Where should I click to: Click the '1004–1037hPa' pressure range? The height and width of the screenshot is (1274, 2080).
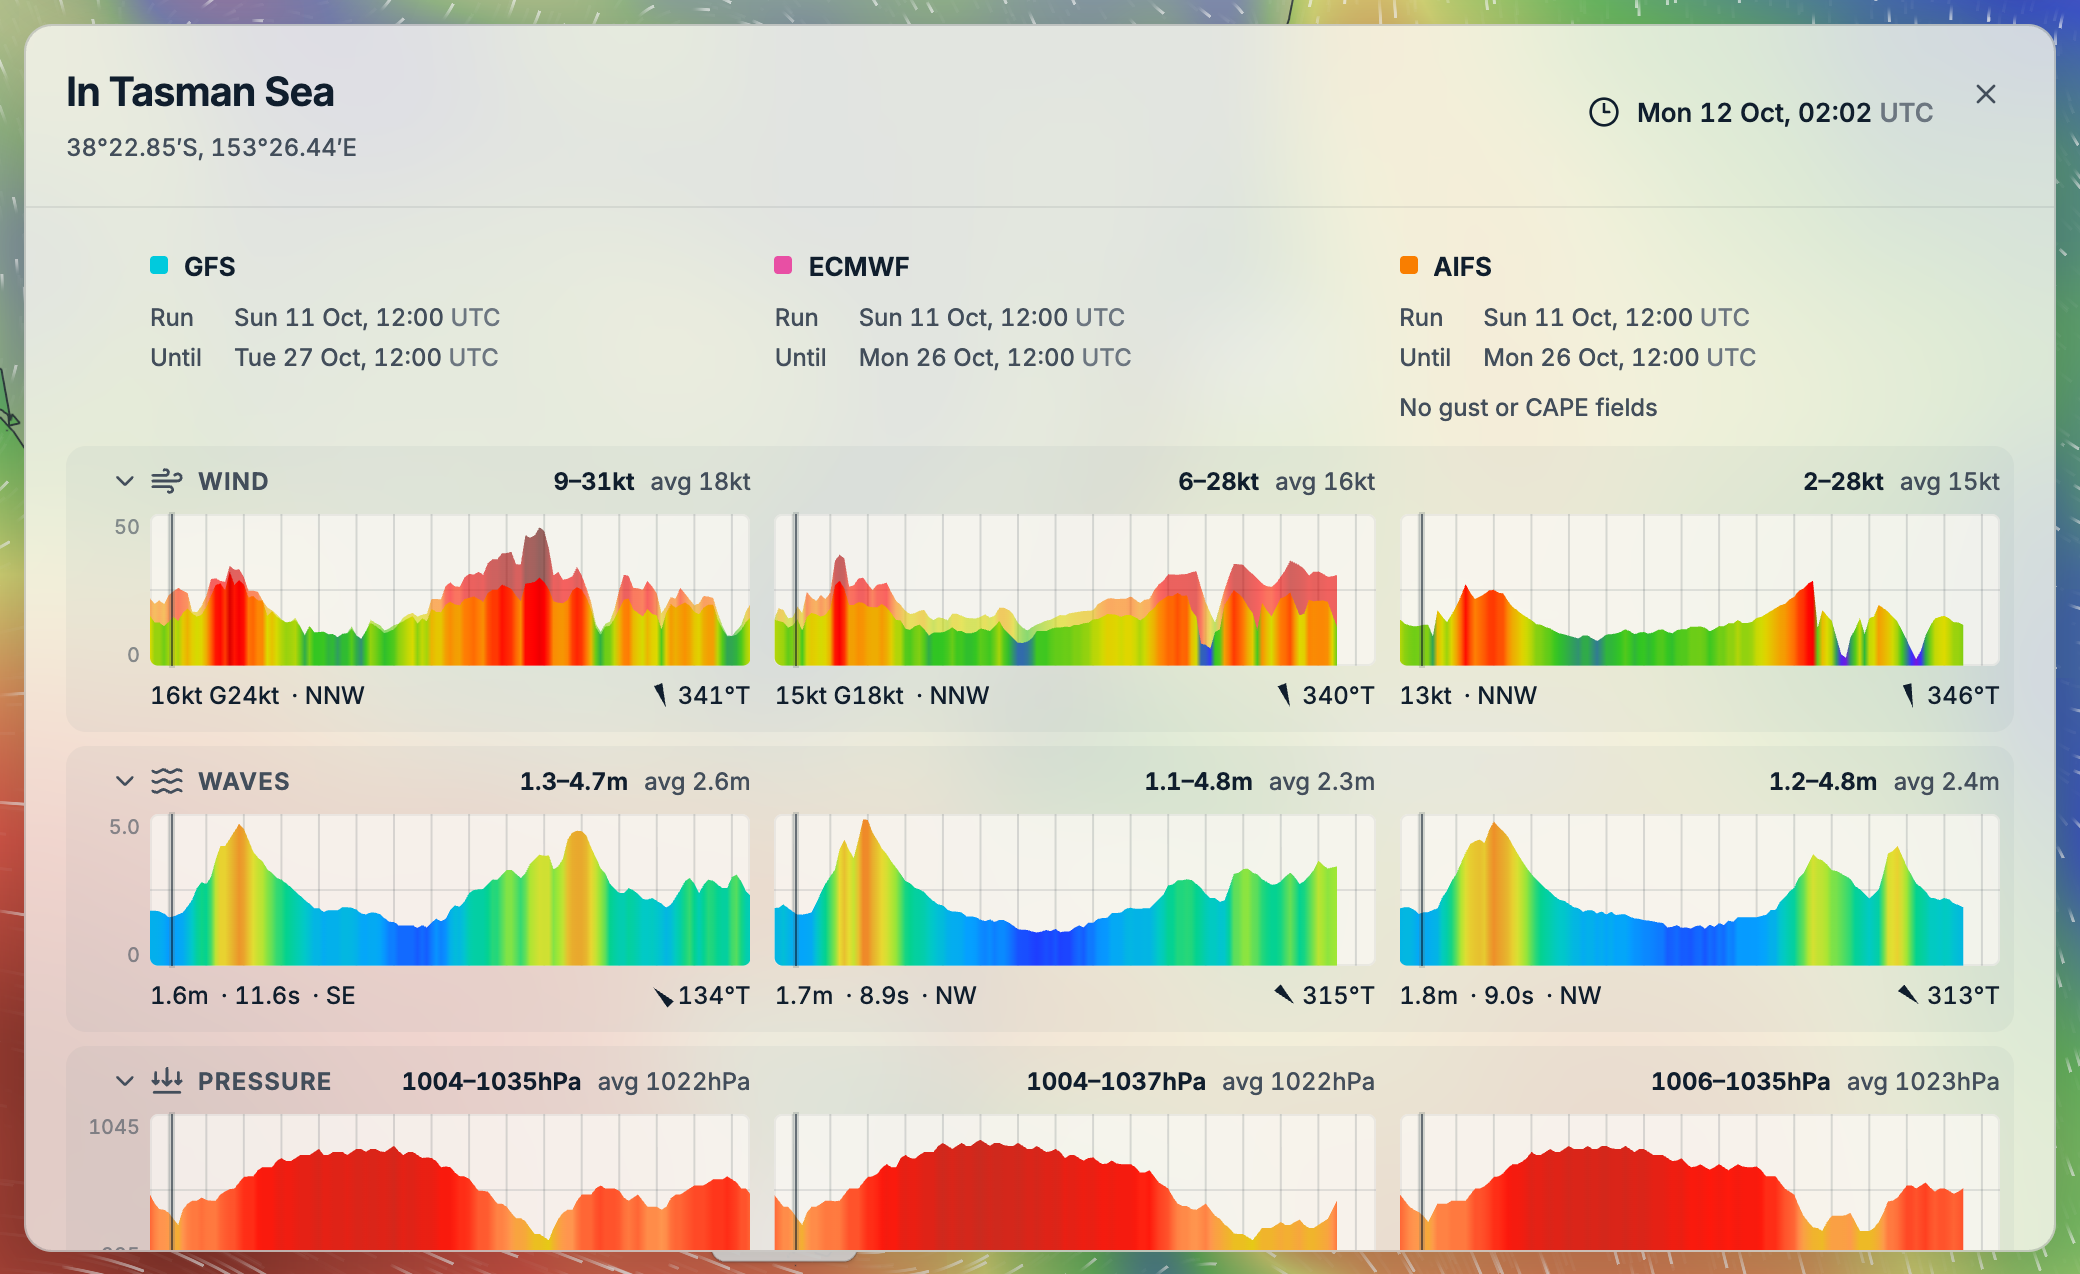coord(1116,1081)
